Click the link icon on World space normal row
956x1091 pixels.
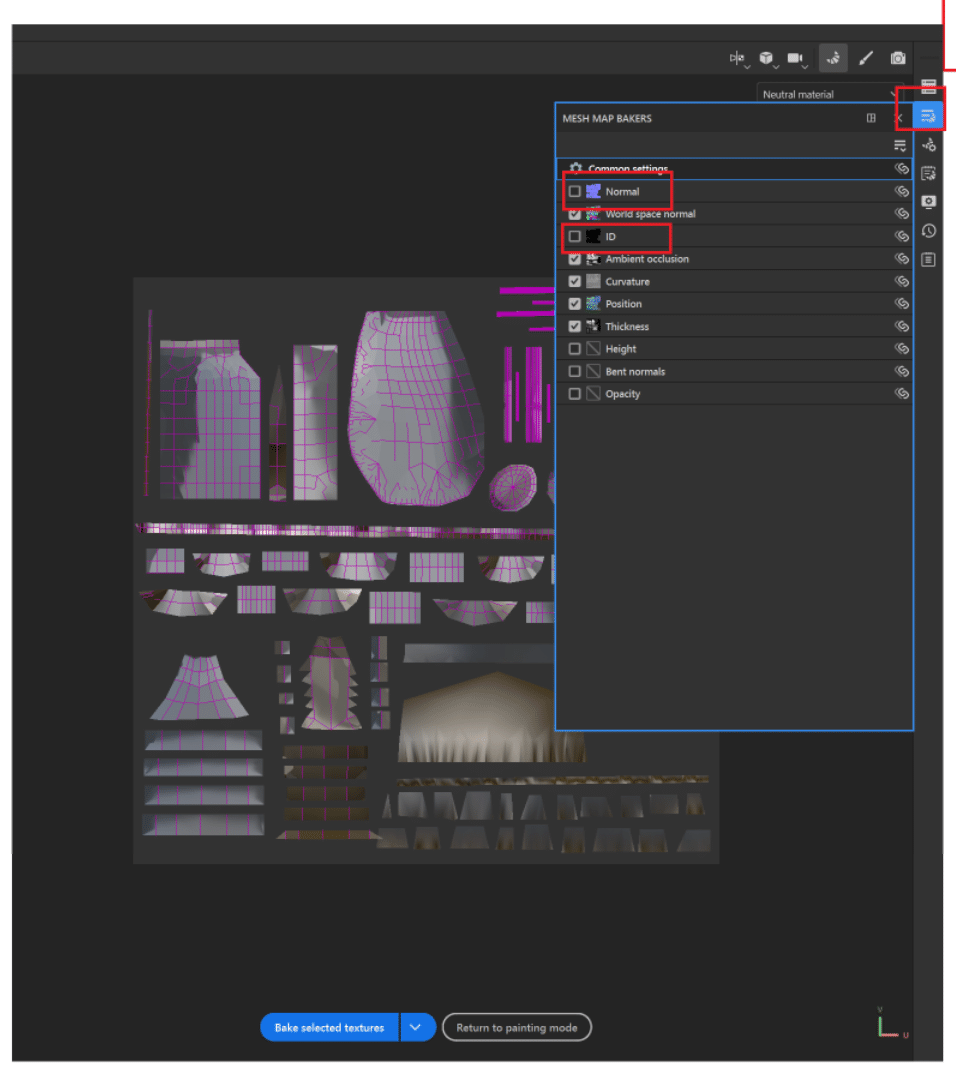point(902,214)
